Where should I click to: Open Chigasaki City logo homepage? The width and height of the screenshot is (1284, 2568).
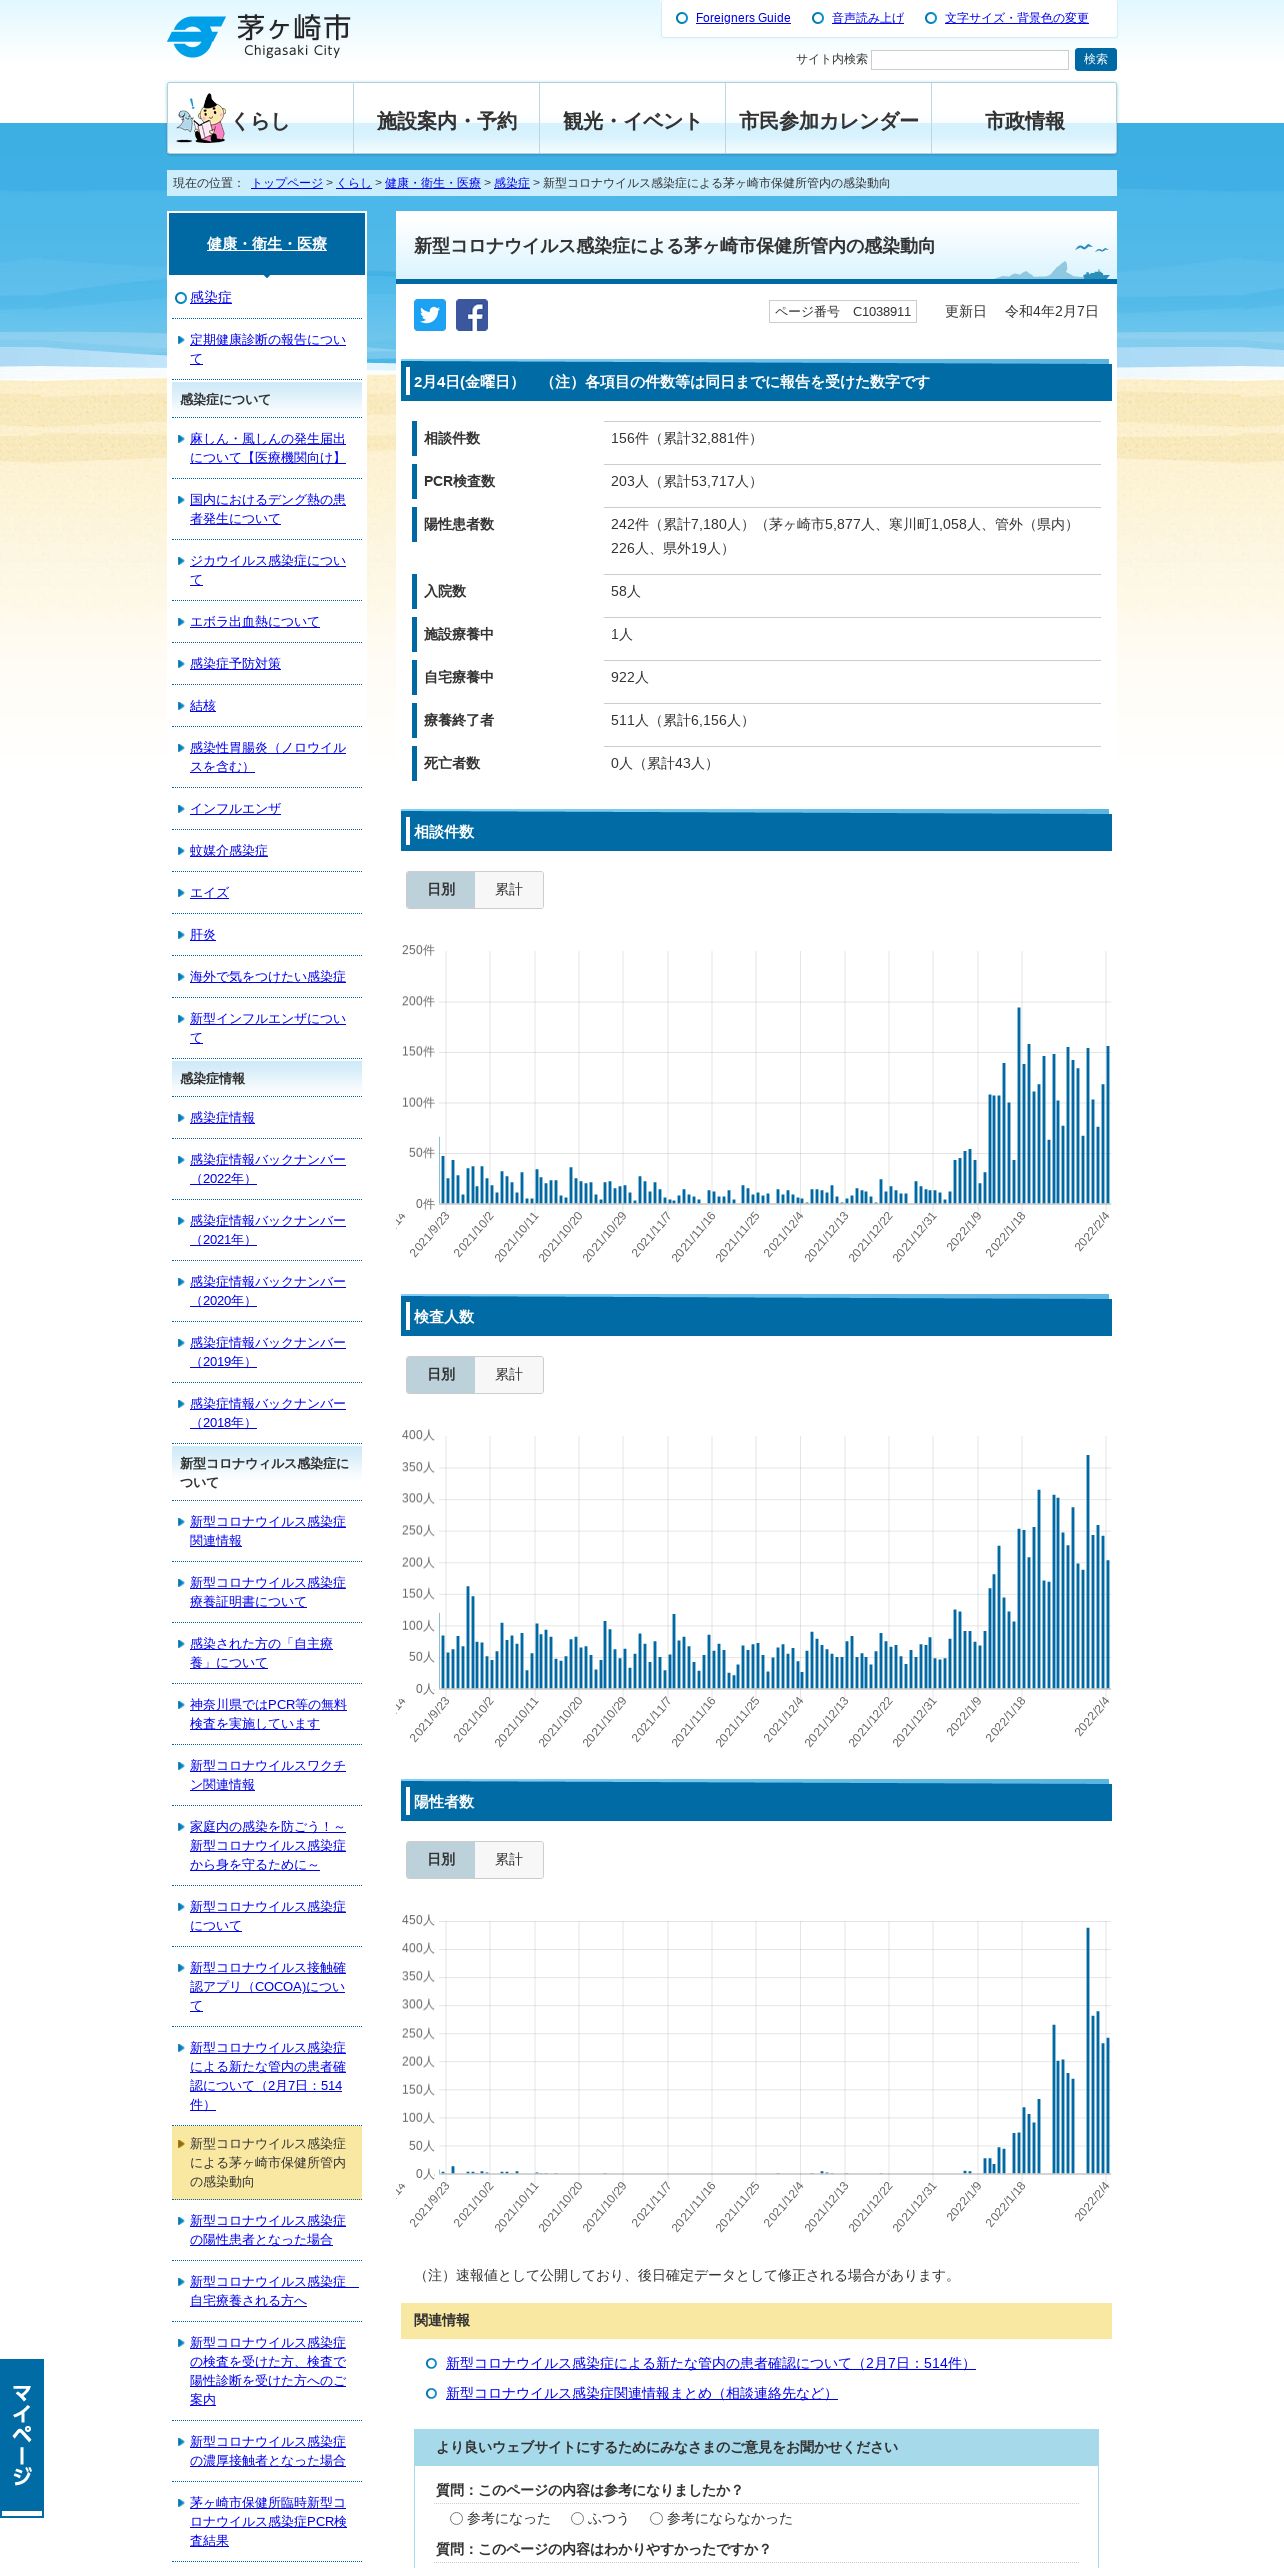(259, 37)
